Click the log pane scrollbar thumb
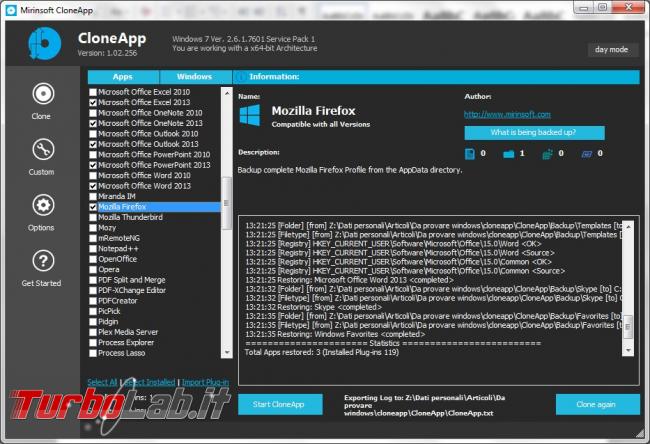The height and width of the screenshot is (444, 650). coord(628,327)
